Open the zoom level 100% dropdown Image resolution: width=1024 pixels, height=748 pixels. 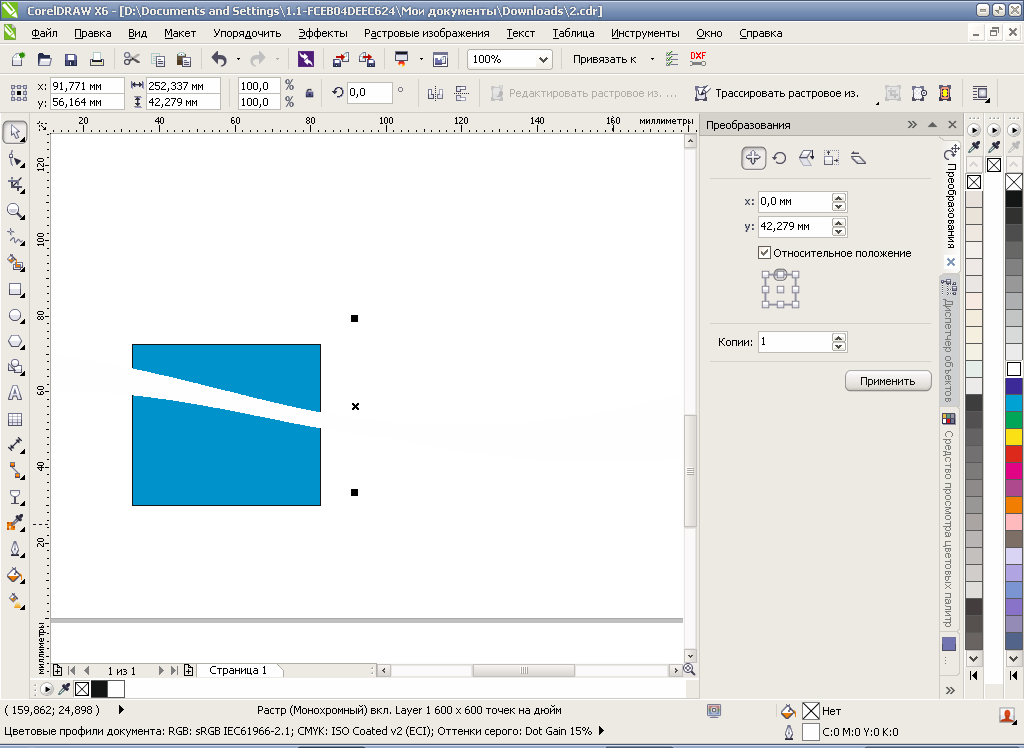coord(543,59)
